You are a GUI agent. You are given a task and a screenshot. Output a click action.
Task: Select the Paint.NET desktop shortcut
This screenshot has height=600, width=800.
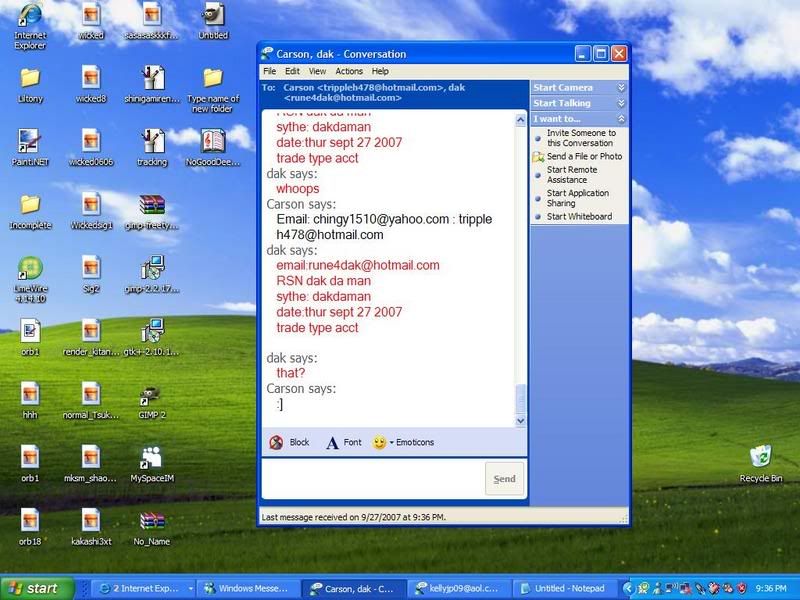30,148
